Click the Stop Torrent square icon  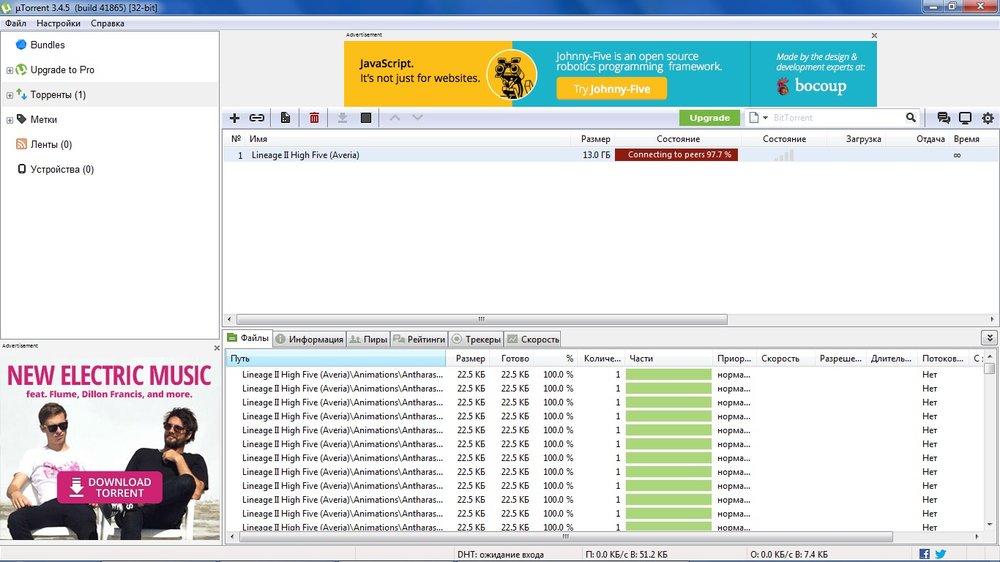[366, 118]
